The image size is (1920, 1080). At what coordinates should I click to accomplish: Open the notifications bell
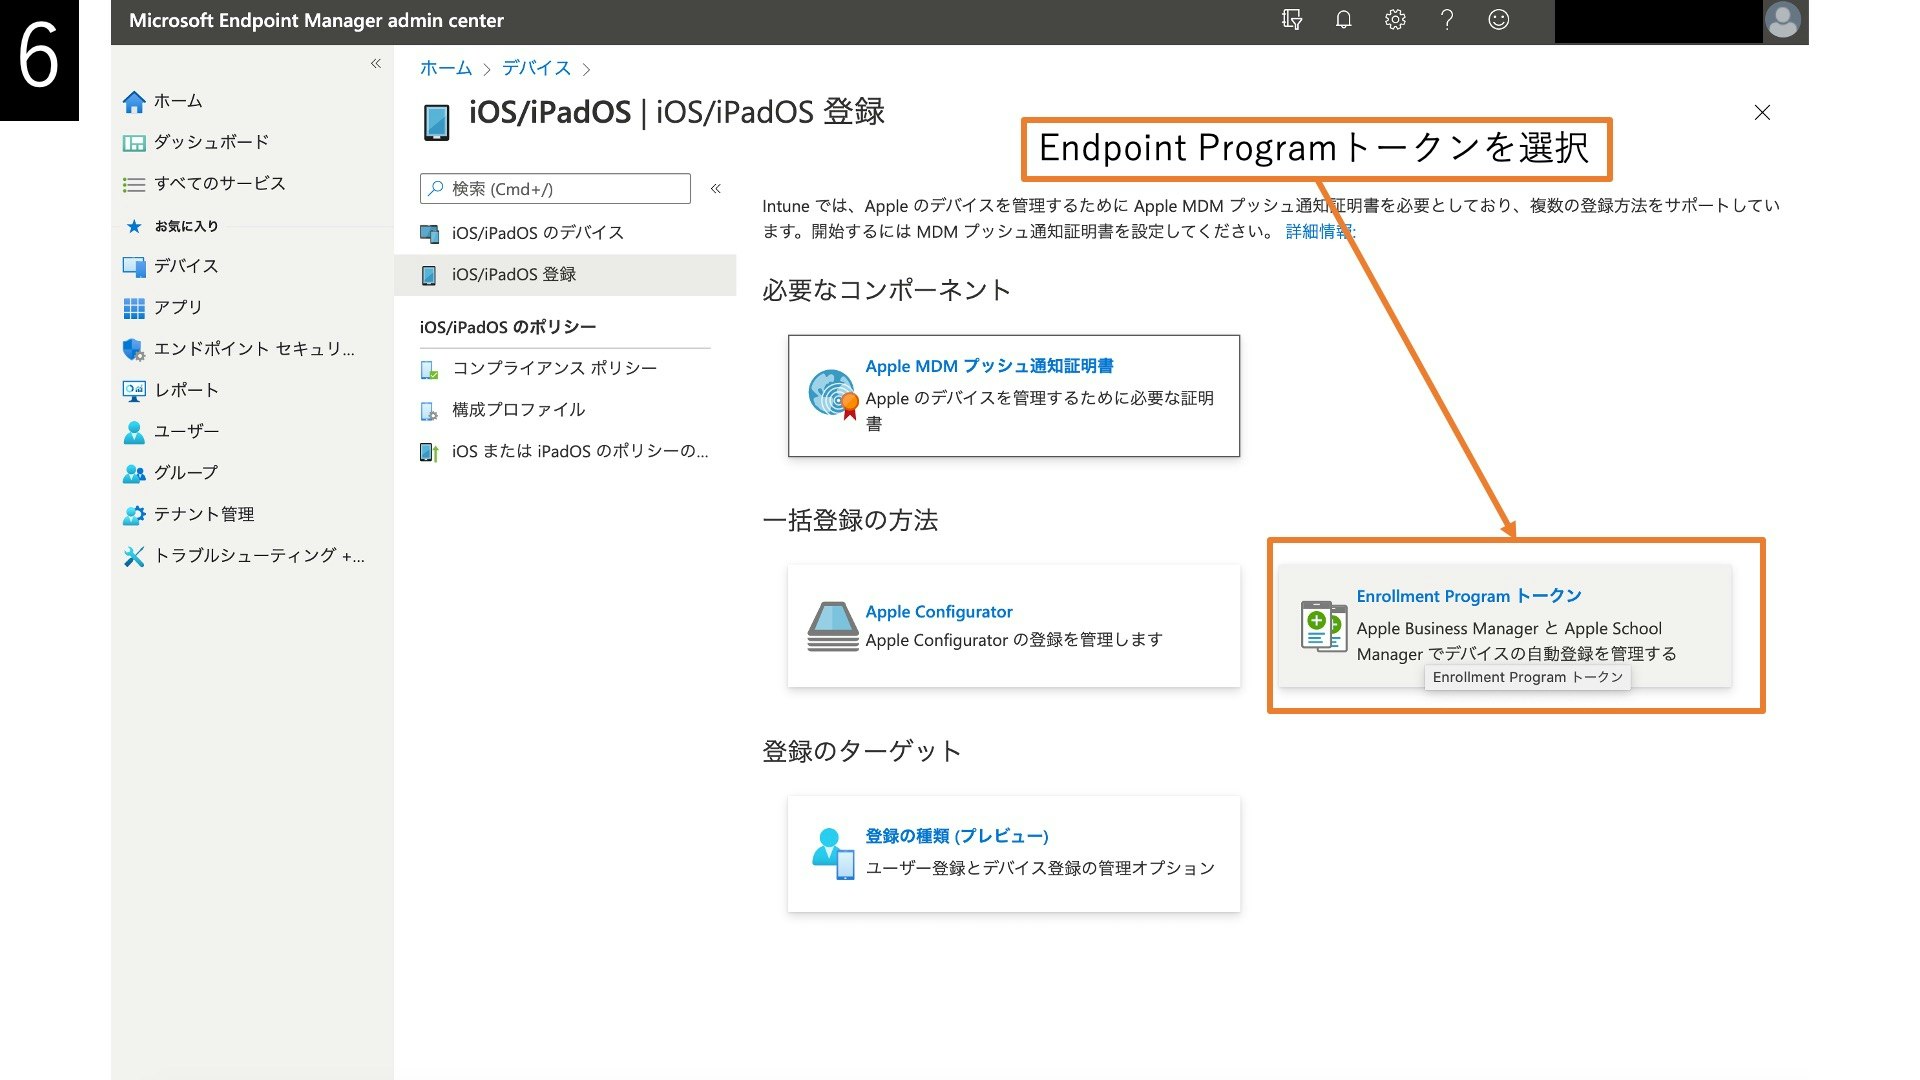(1343, 20)
